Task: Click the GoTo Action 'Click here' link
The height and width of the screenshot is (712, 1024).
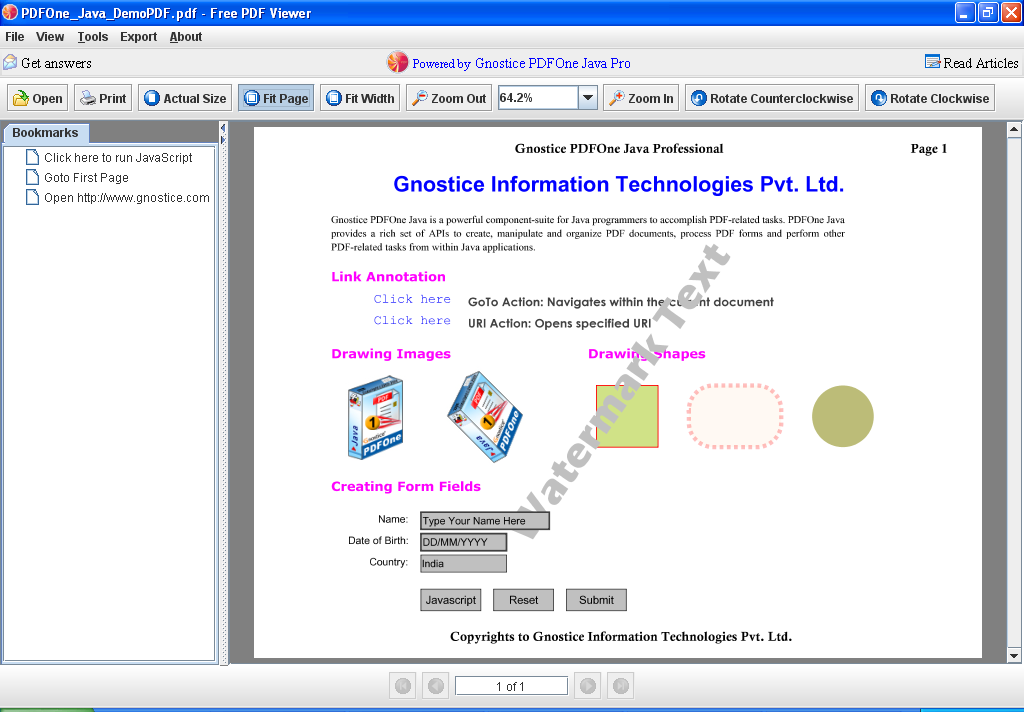Action: (x=412, y=299)
